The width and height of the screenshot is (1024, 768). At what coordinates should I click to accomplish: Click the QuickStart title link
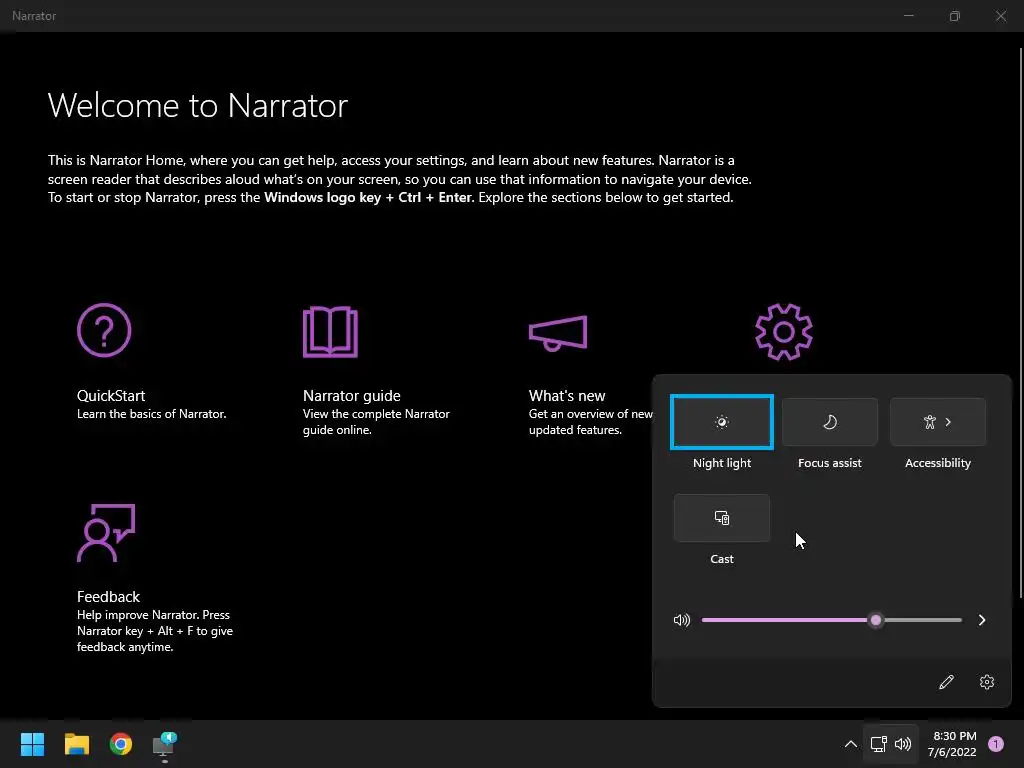tap(111, 396)
